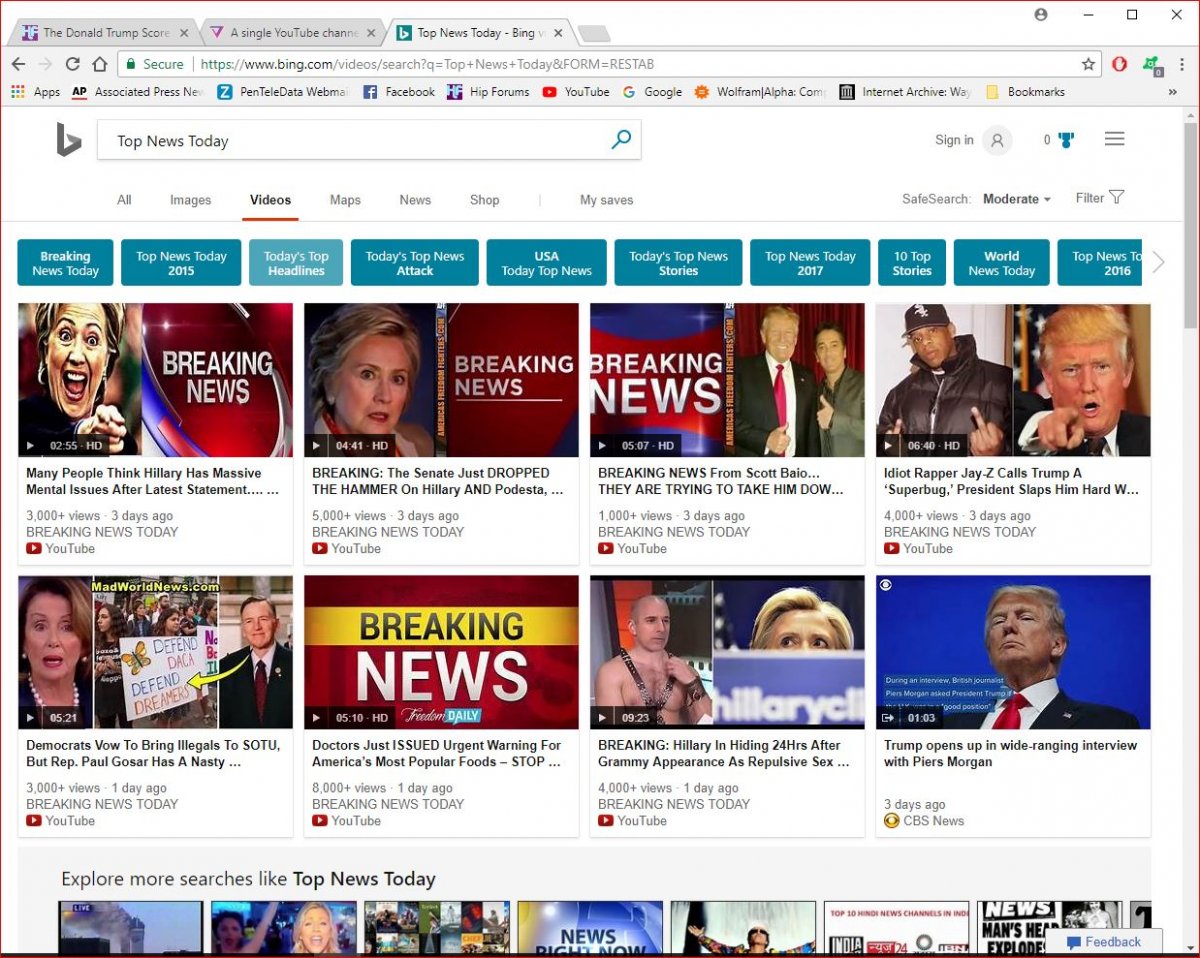Open the Facebook bookmark
1200x958 pixels.
tap(398, 92)
